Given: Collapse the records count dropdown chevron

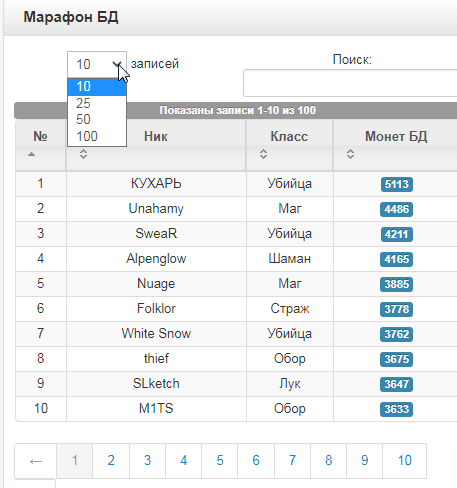Looking at the screenshot, I should (117, 64).
